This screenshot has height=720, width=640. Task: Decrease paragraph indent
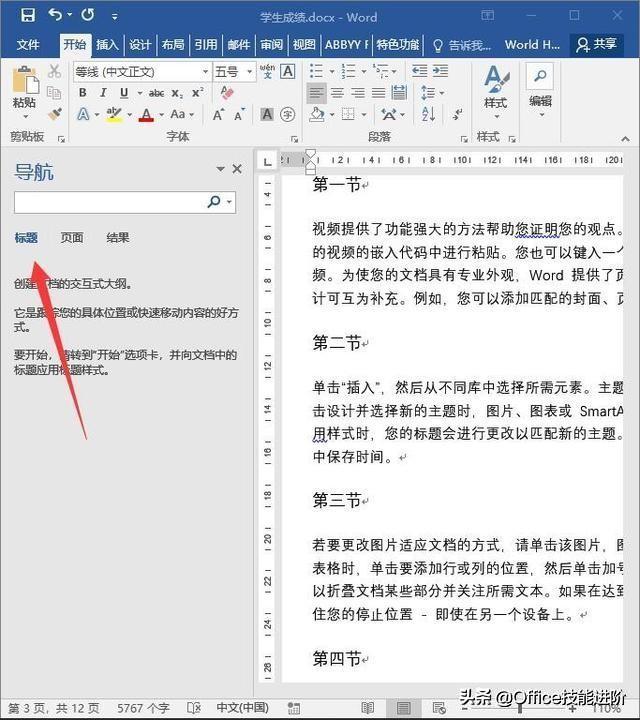[419, 71]
